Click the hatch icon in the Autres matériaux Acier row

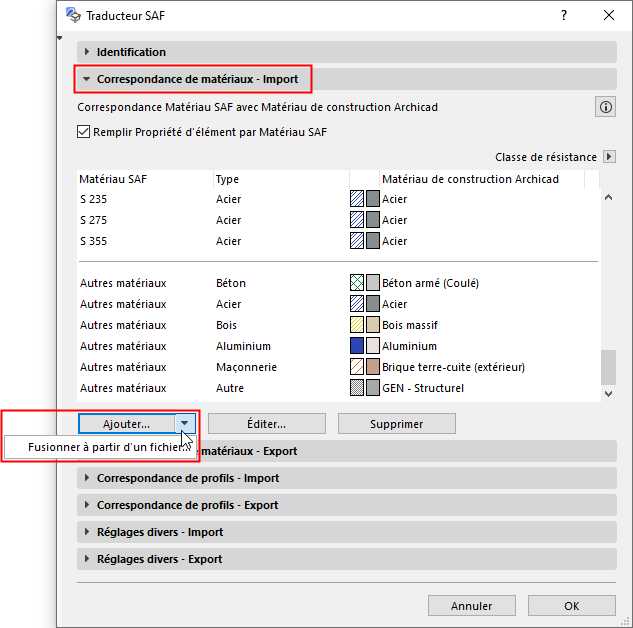357,304
